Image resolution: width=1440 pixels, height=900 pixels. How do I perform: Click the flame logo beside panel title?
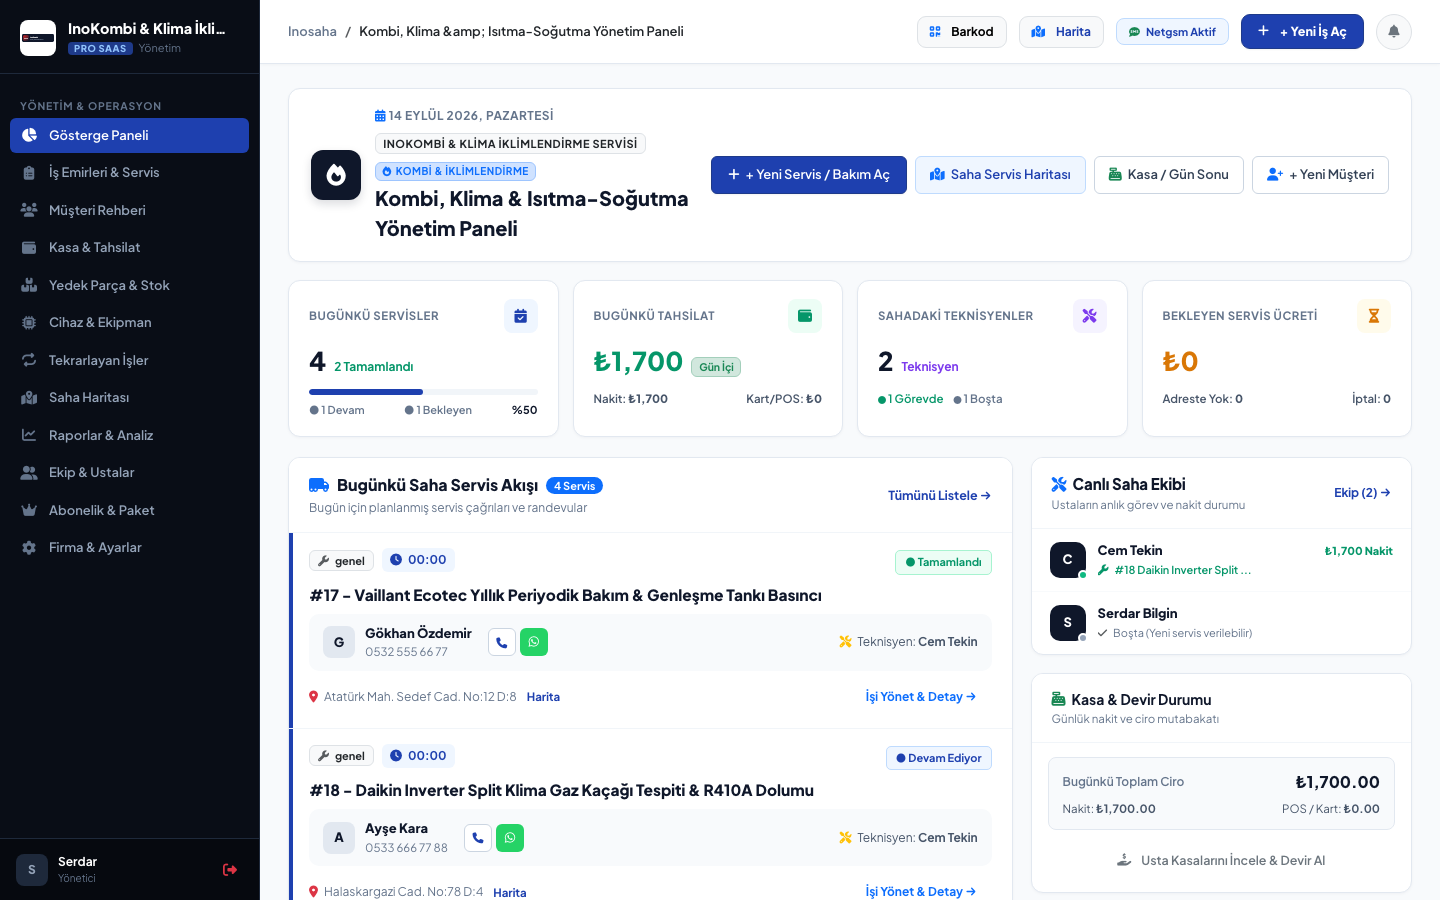336,175
